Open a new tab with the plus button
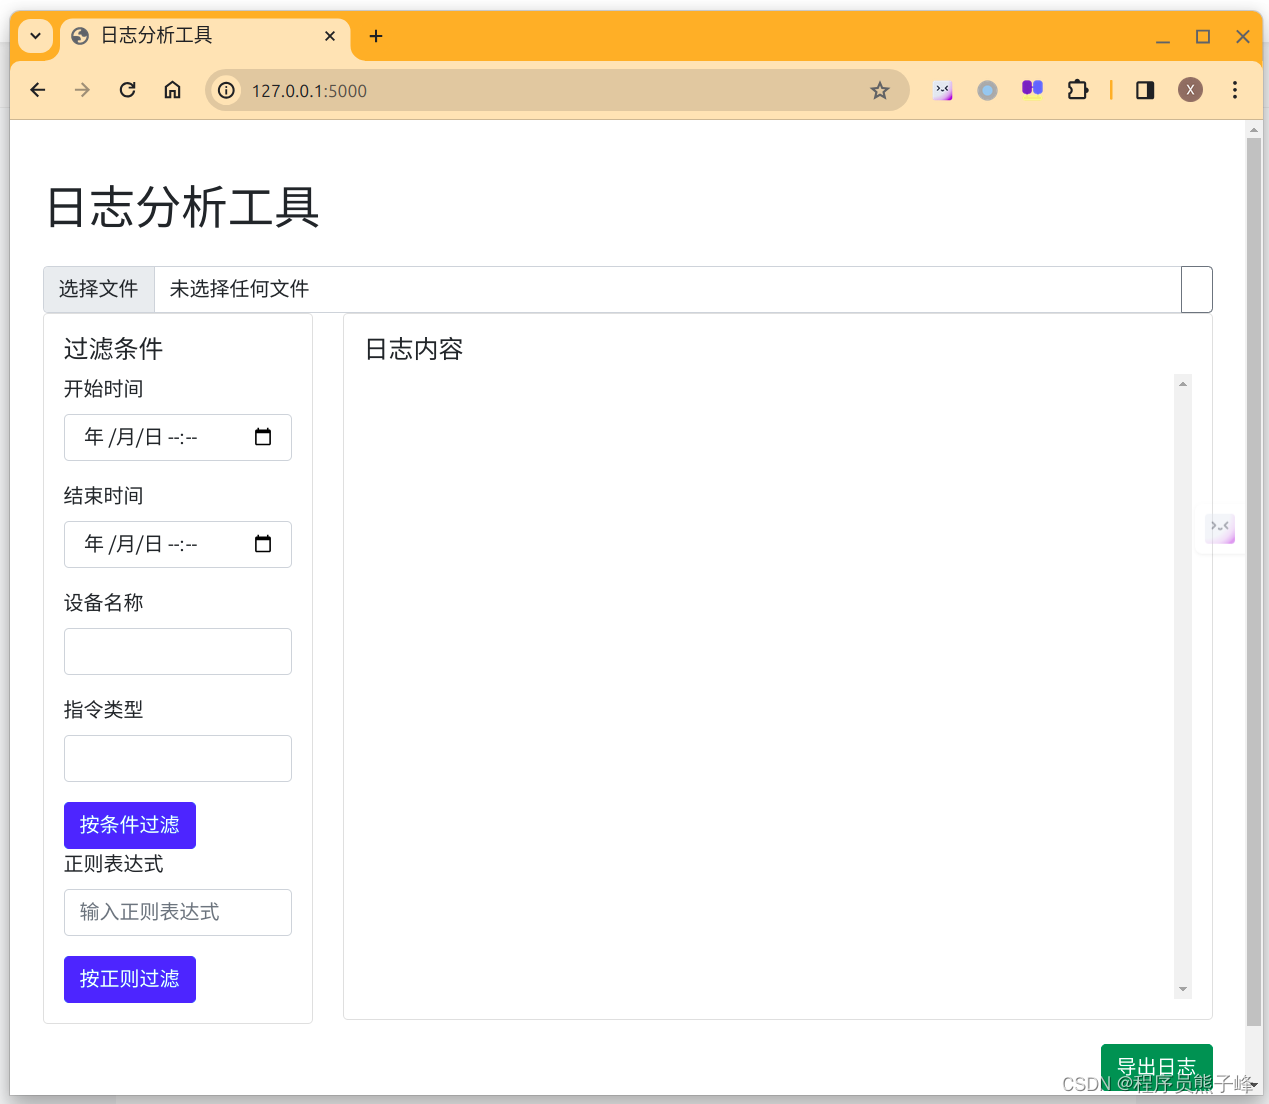Image resolution: width=1269 pixels, height=1104 pixels. tap(375, 36)
